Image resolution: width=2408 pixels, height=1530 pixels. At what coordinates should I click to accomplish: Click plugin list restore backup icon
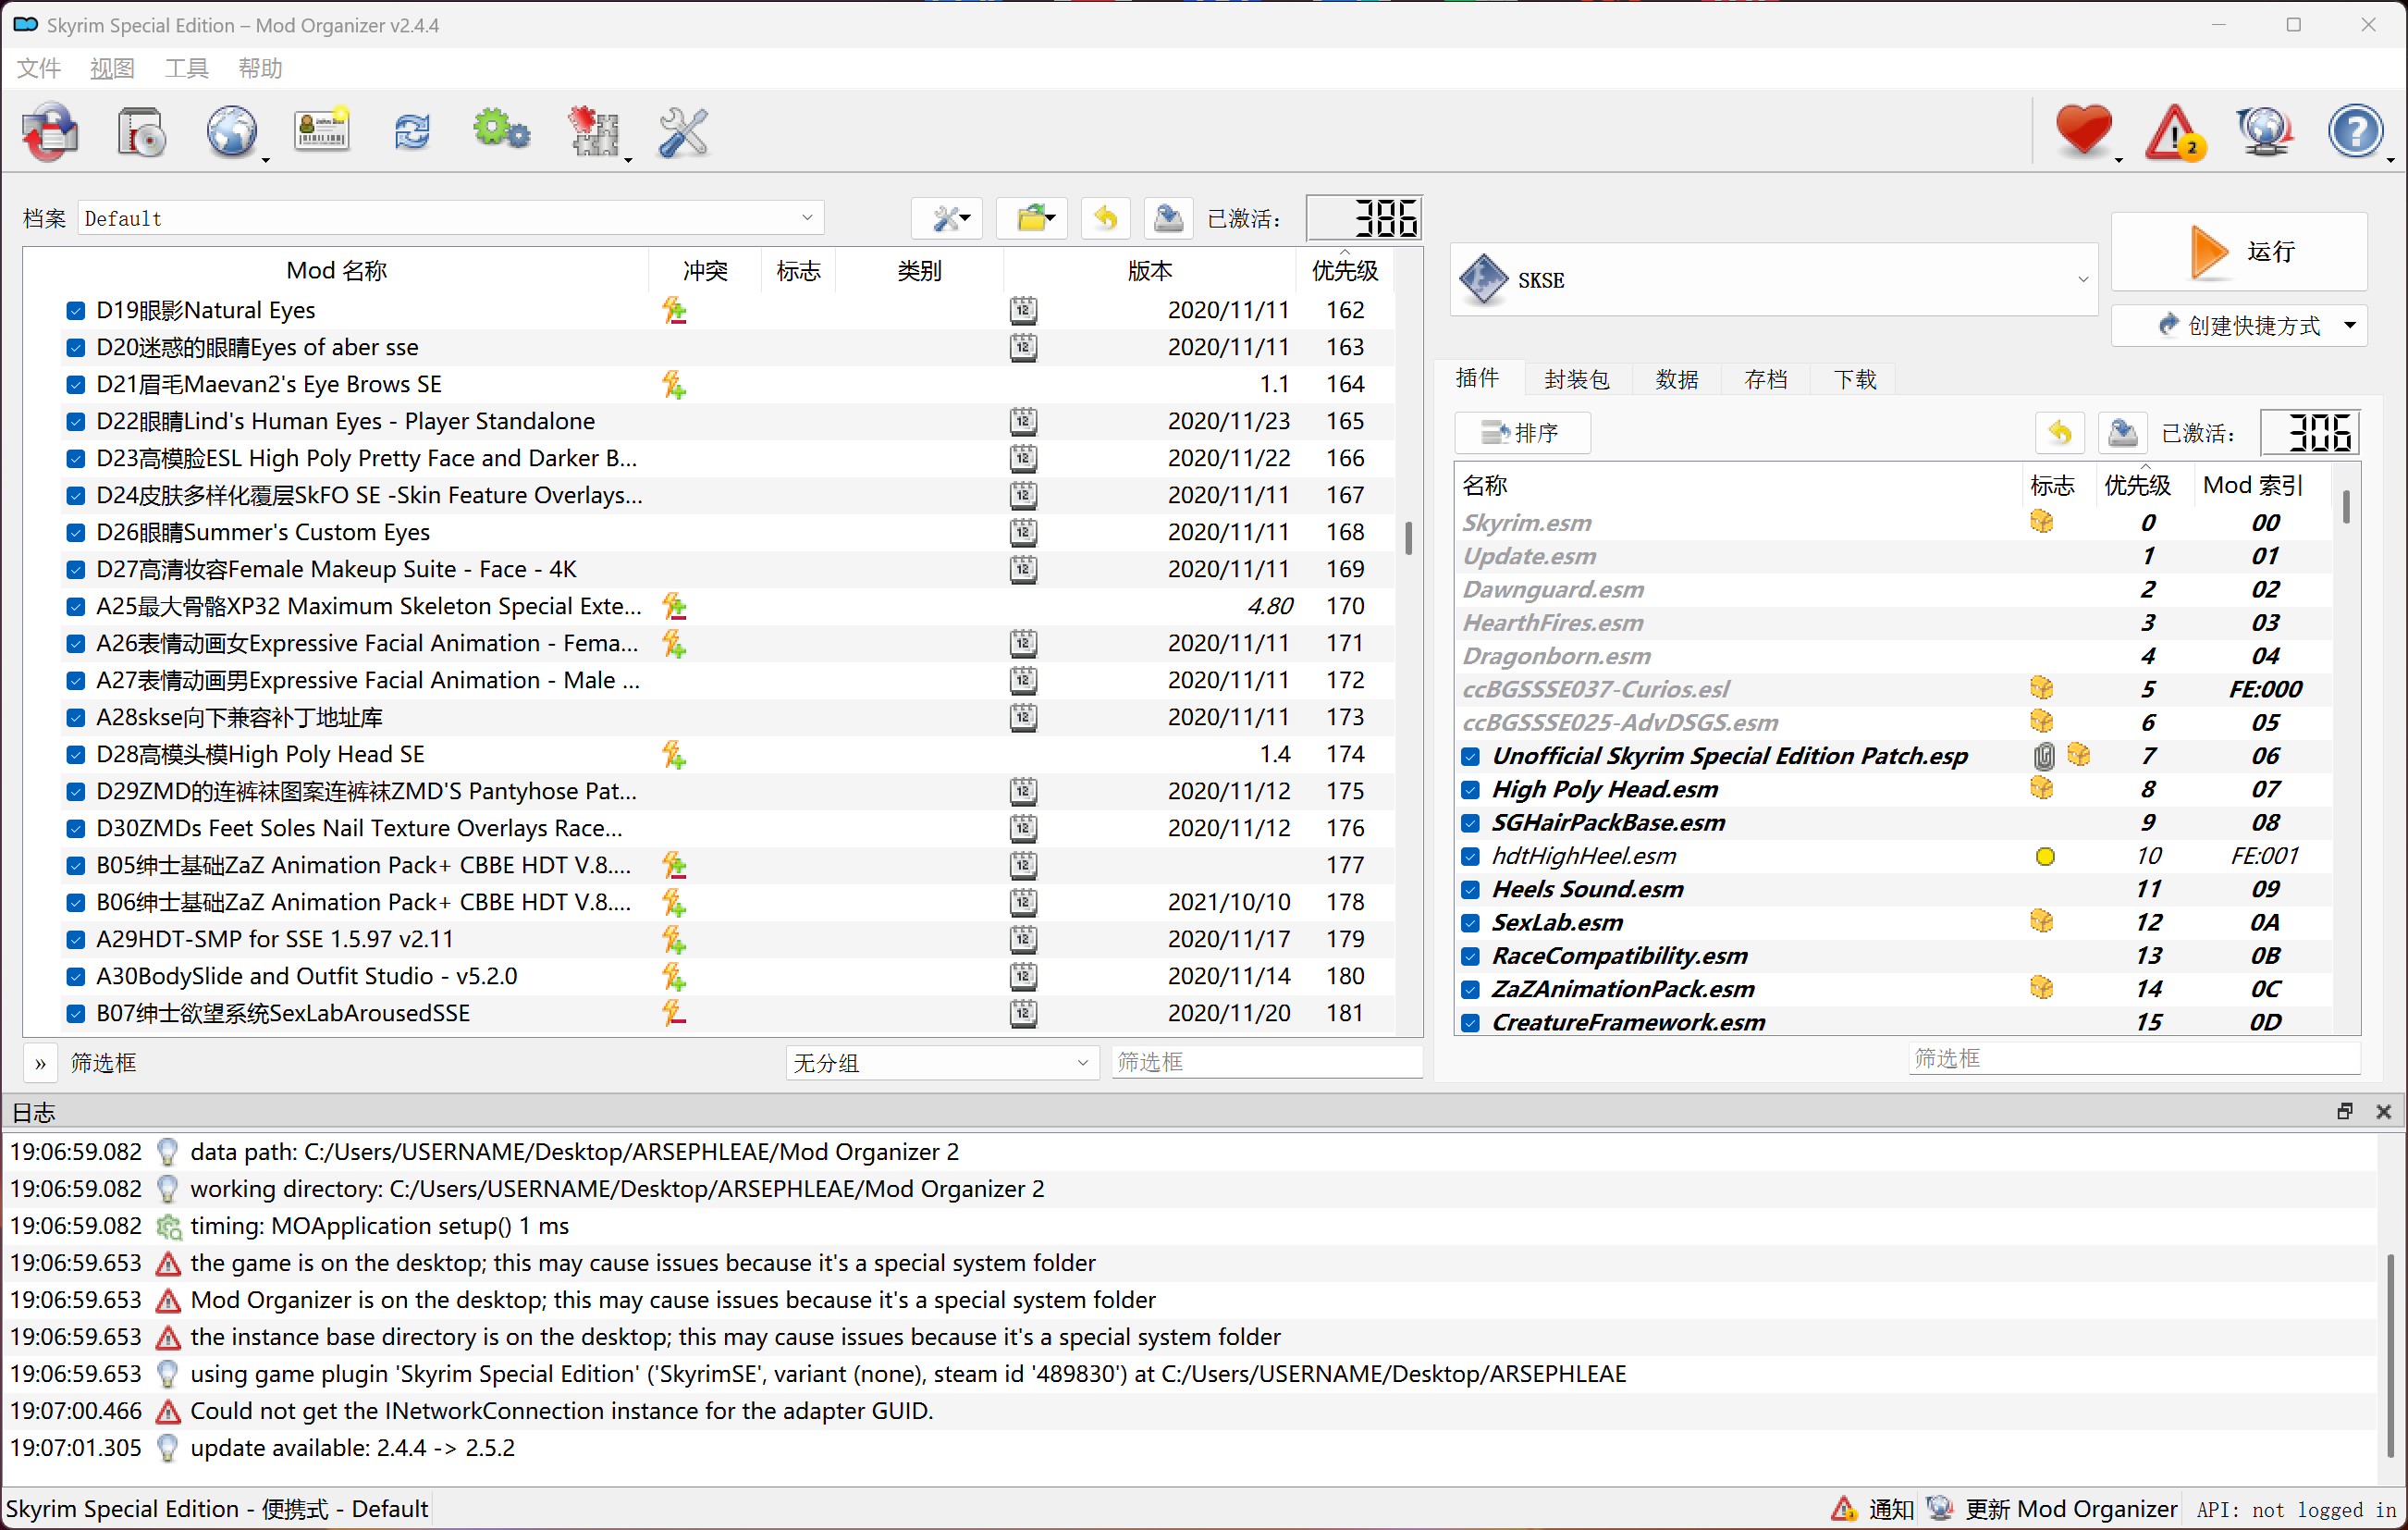pos(2060,433)
